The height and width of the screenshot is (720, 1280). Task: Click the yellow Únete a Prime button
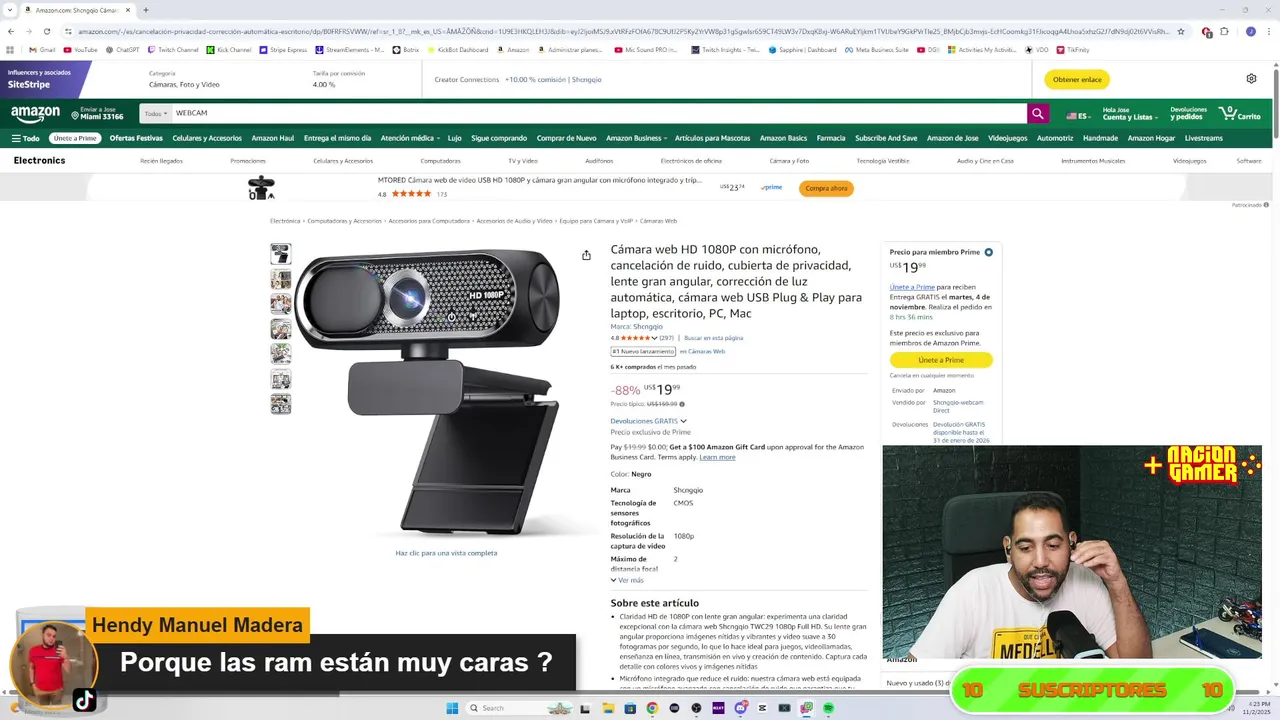point(941,360)
